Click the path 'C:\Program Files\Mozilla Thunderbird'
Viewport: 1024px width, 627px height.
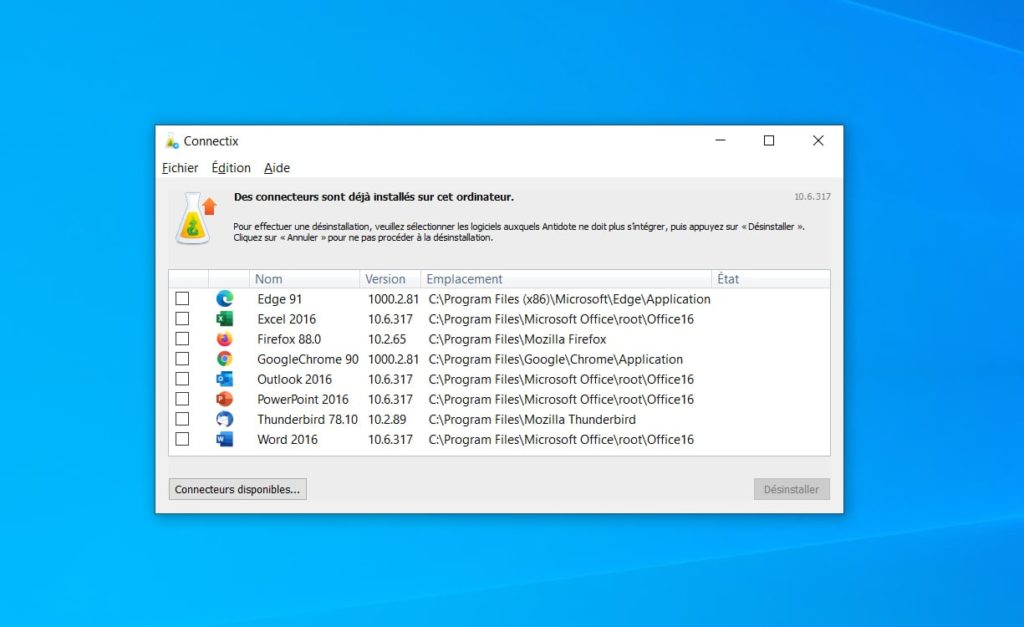[532, 419]
